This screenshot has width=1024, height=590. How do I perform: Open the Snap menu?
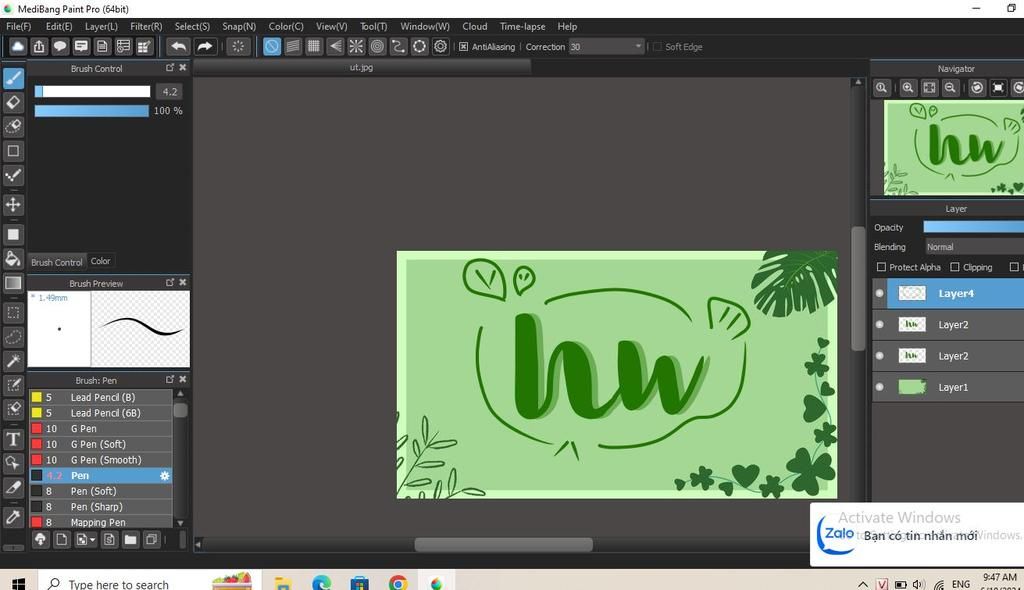coord(239,27)
